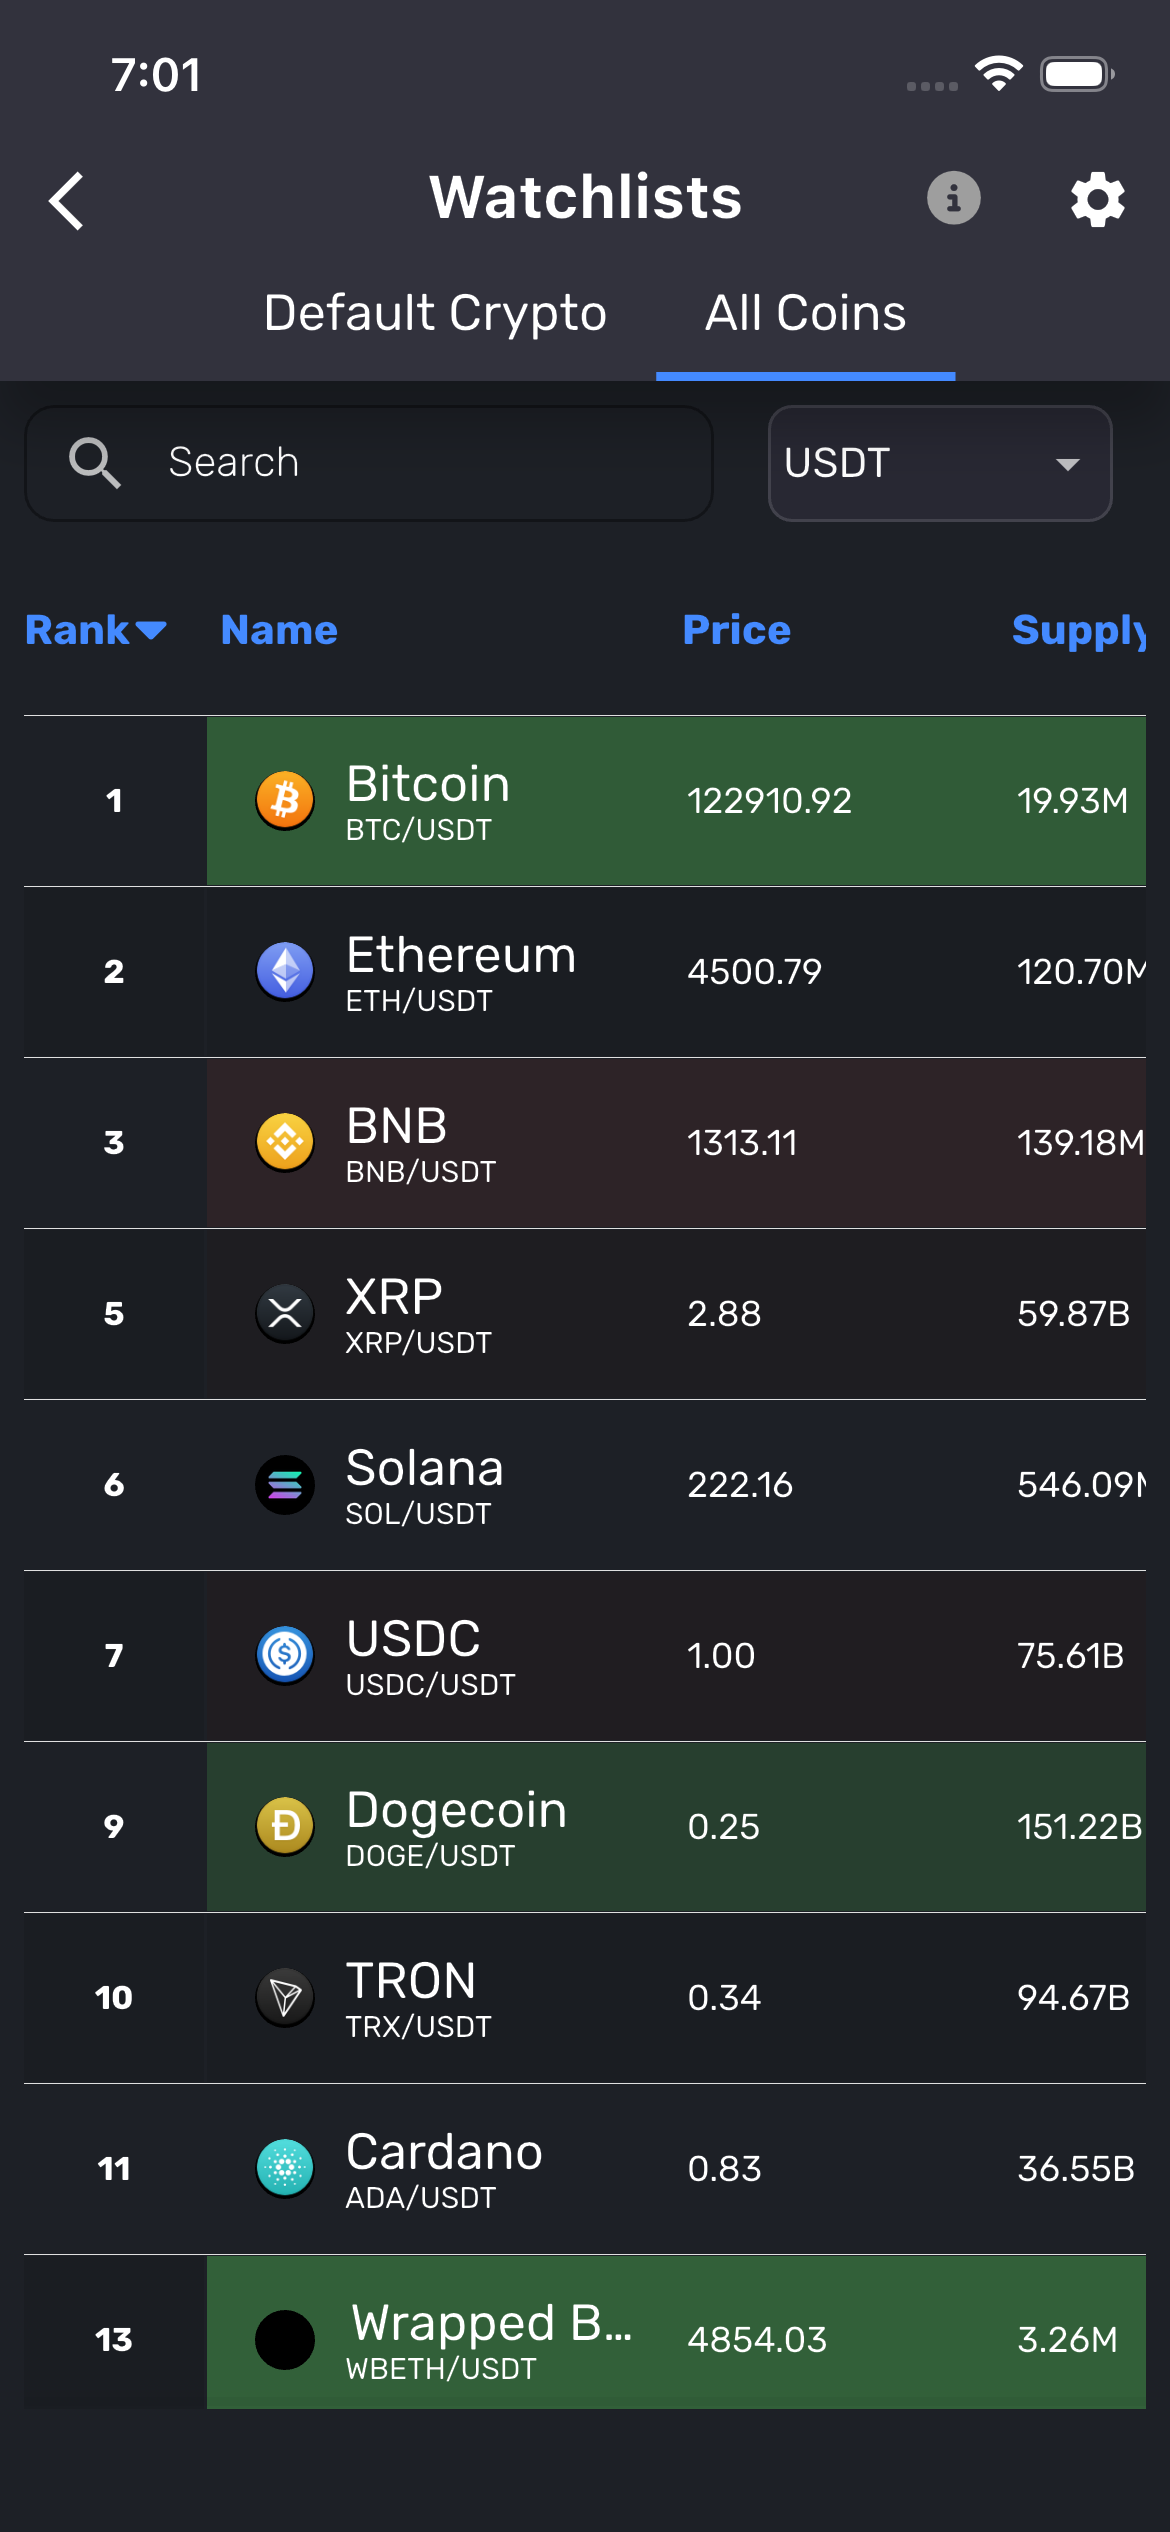Image resolution: width=1170 pixels, height=2532 pixels.
Task: Tap the Dogecoin coin logo
Action: pyautogui.click(x=285, y=1827)
